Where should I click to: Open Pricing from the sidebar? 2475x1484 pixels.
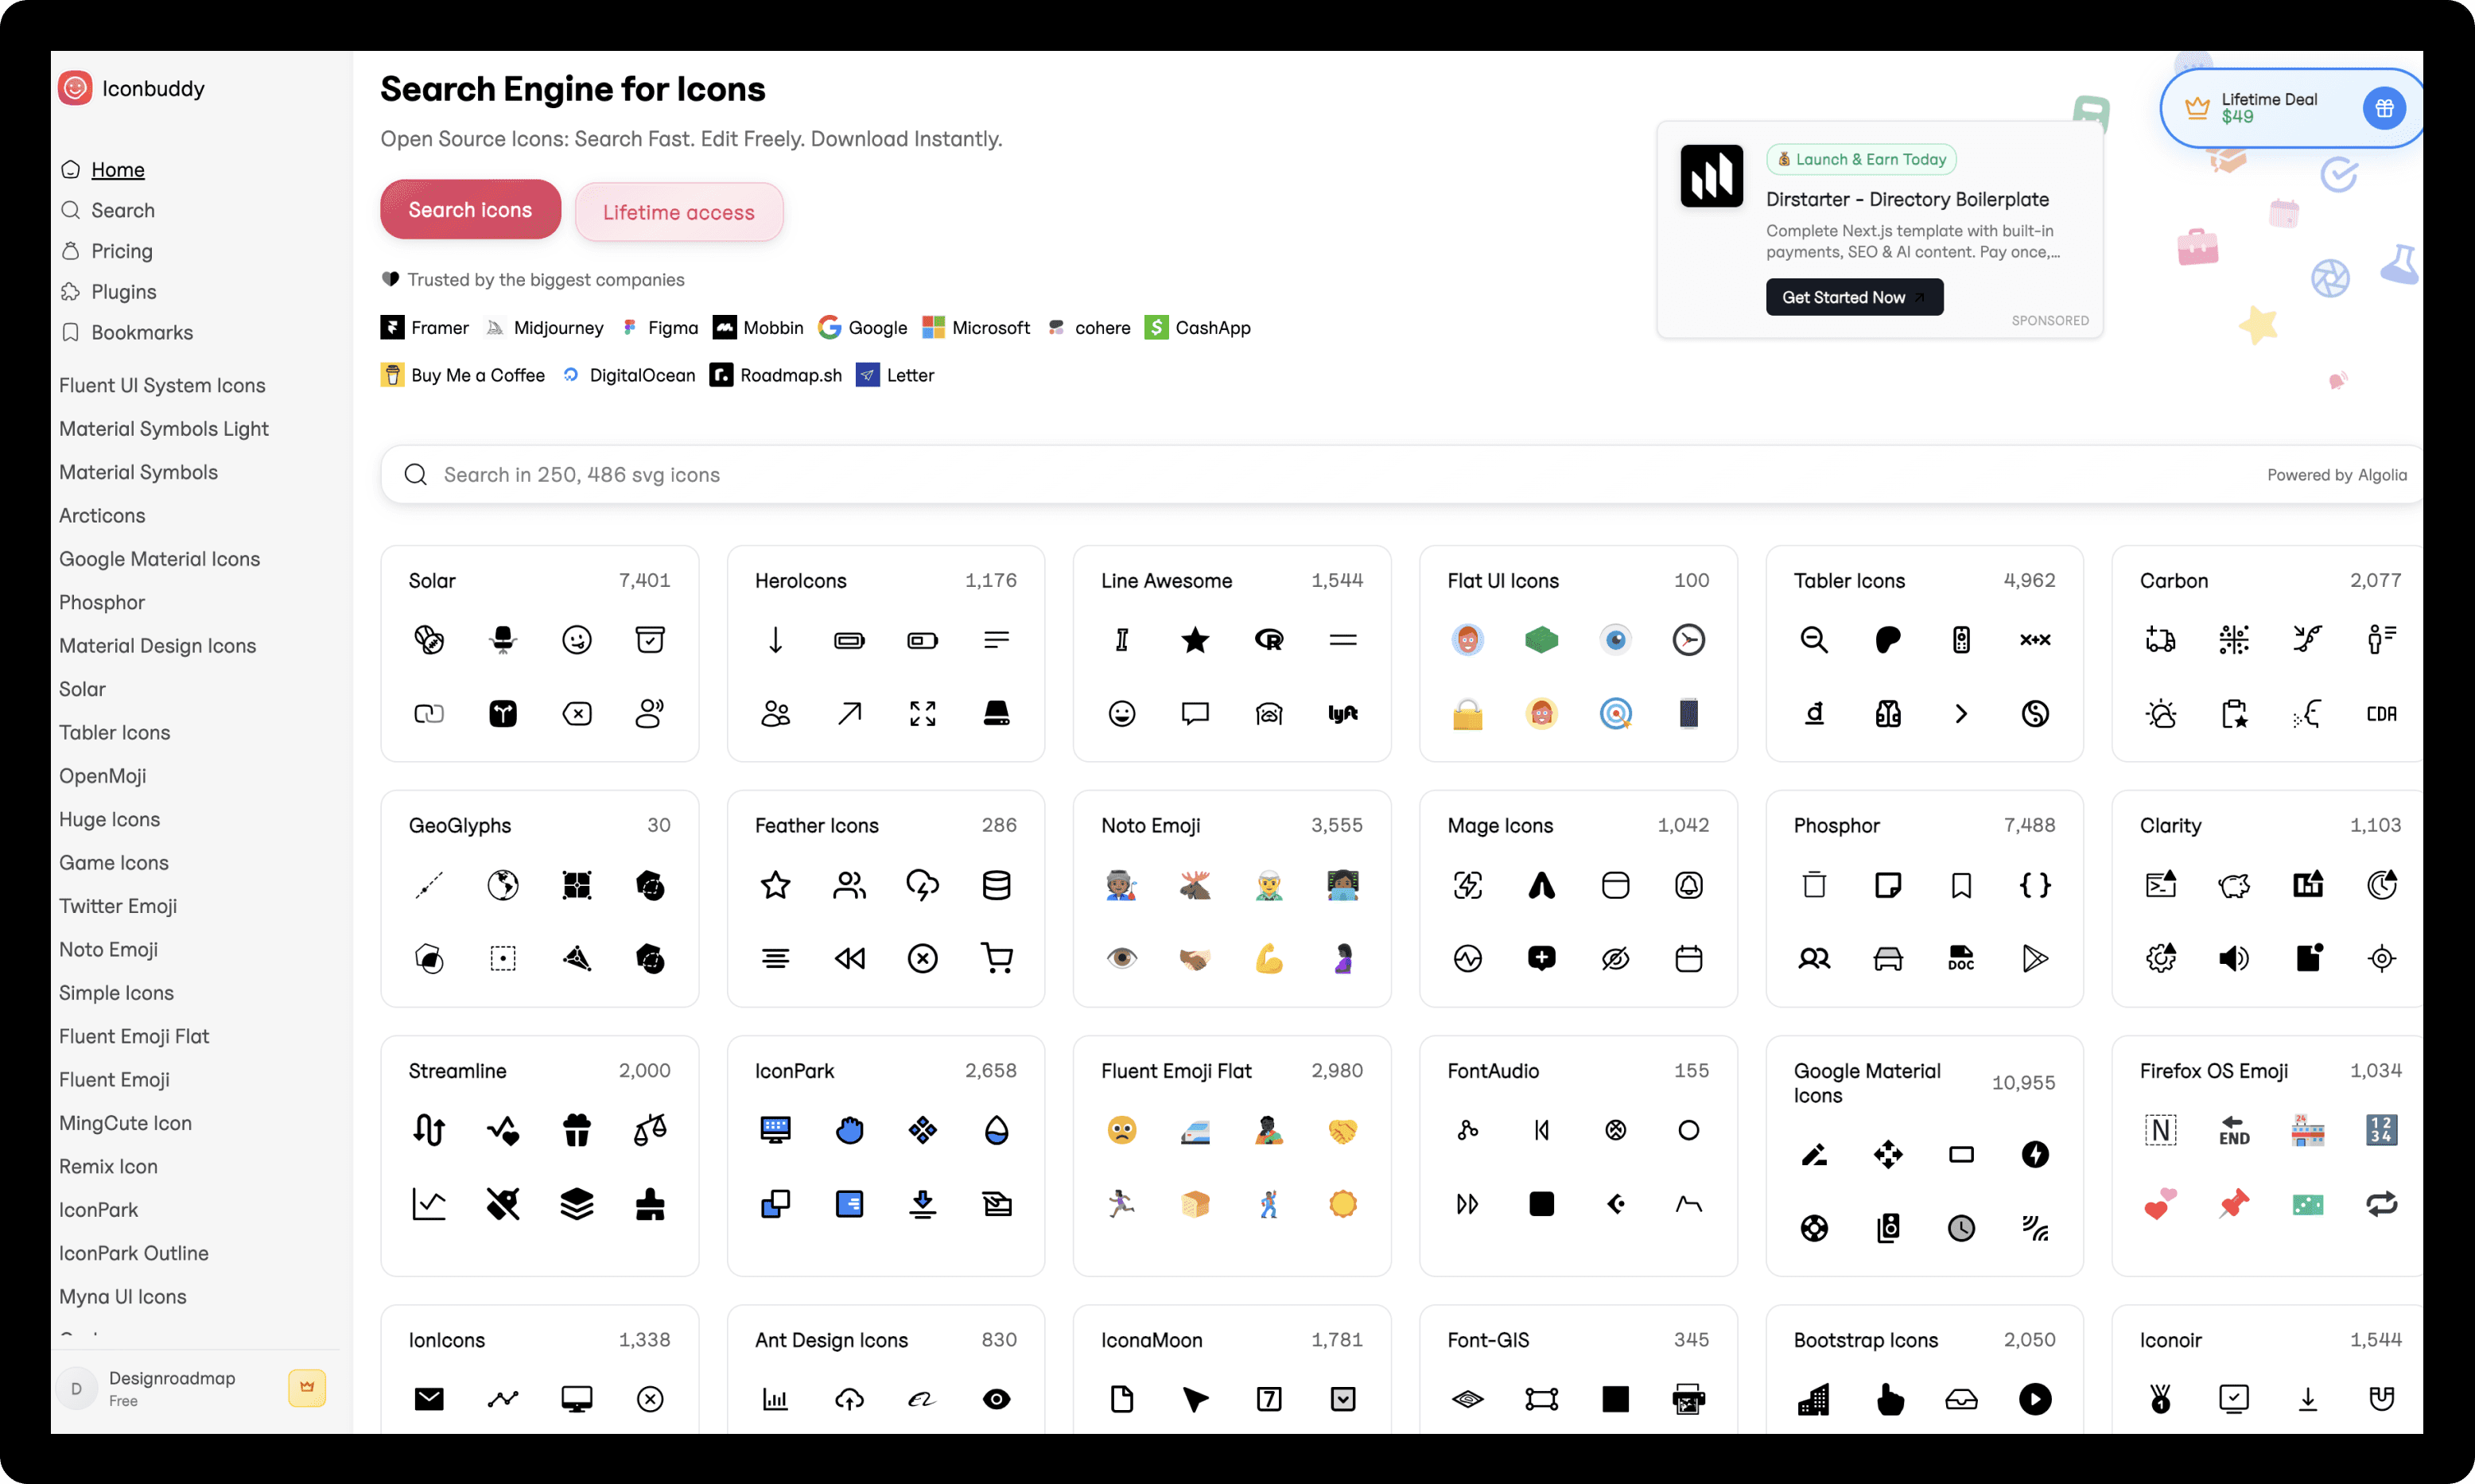tap(121, 251)
